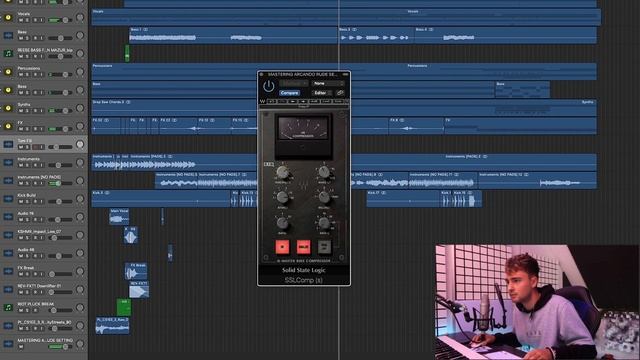Toggle the A/B setup button in Waves toolbar
The height and width of the screenshot is (360, 640).
tap(314, 101)
